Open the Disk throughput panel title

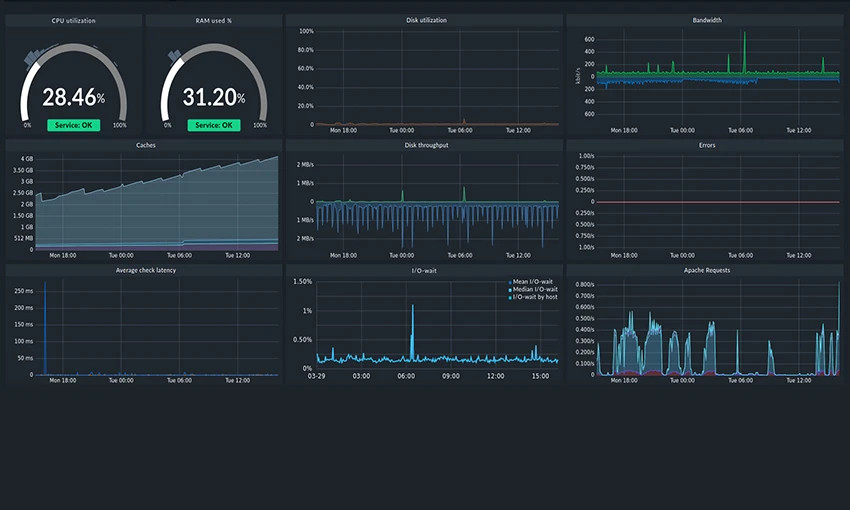coord(426,145)
